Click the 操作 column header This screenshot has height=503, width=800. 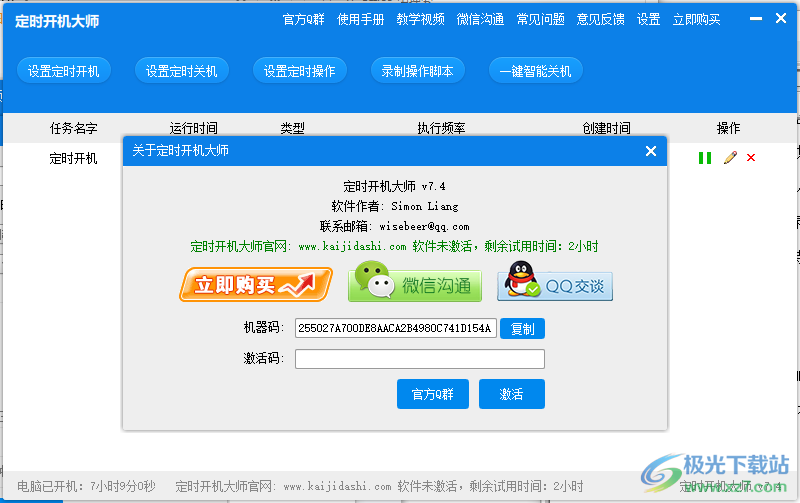[728, 128]
